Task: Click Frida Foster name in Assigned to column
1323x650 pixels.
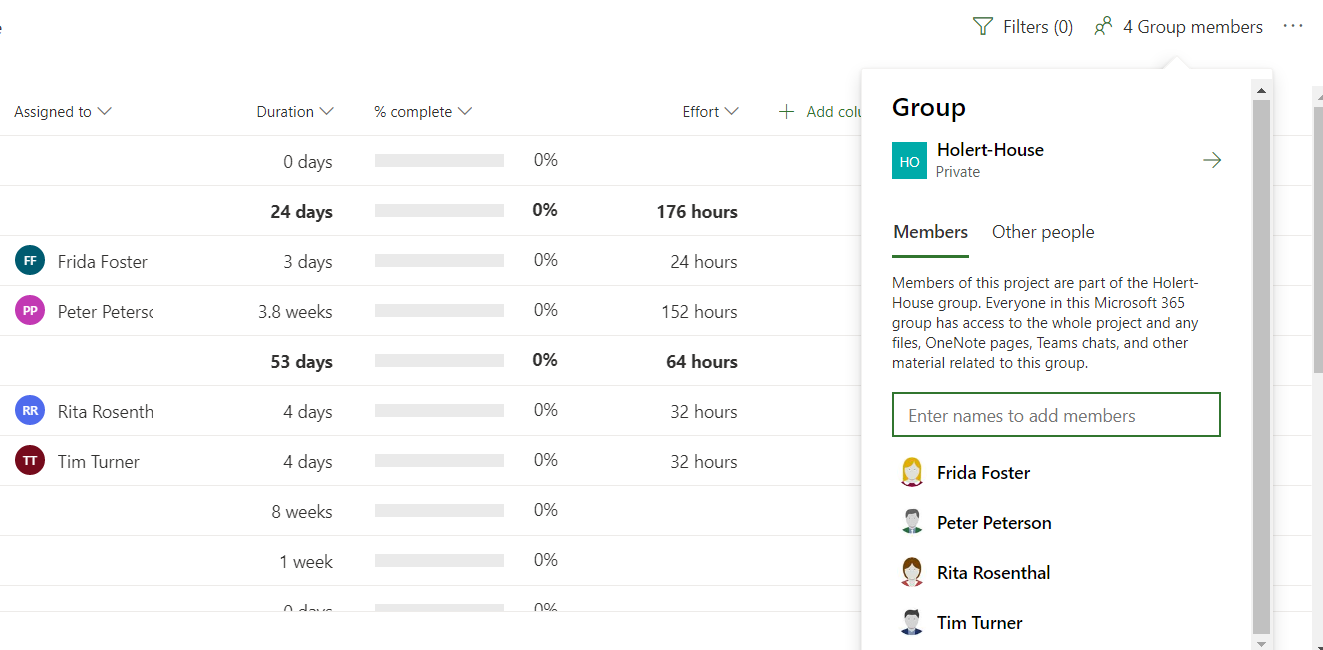Action: coord(103,262)
